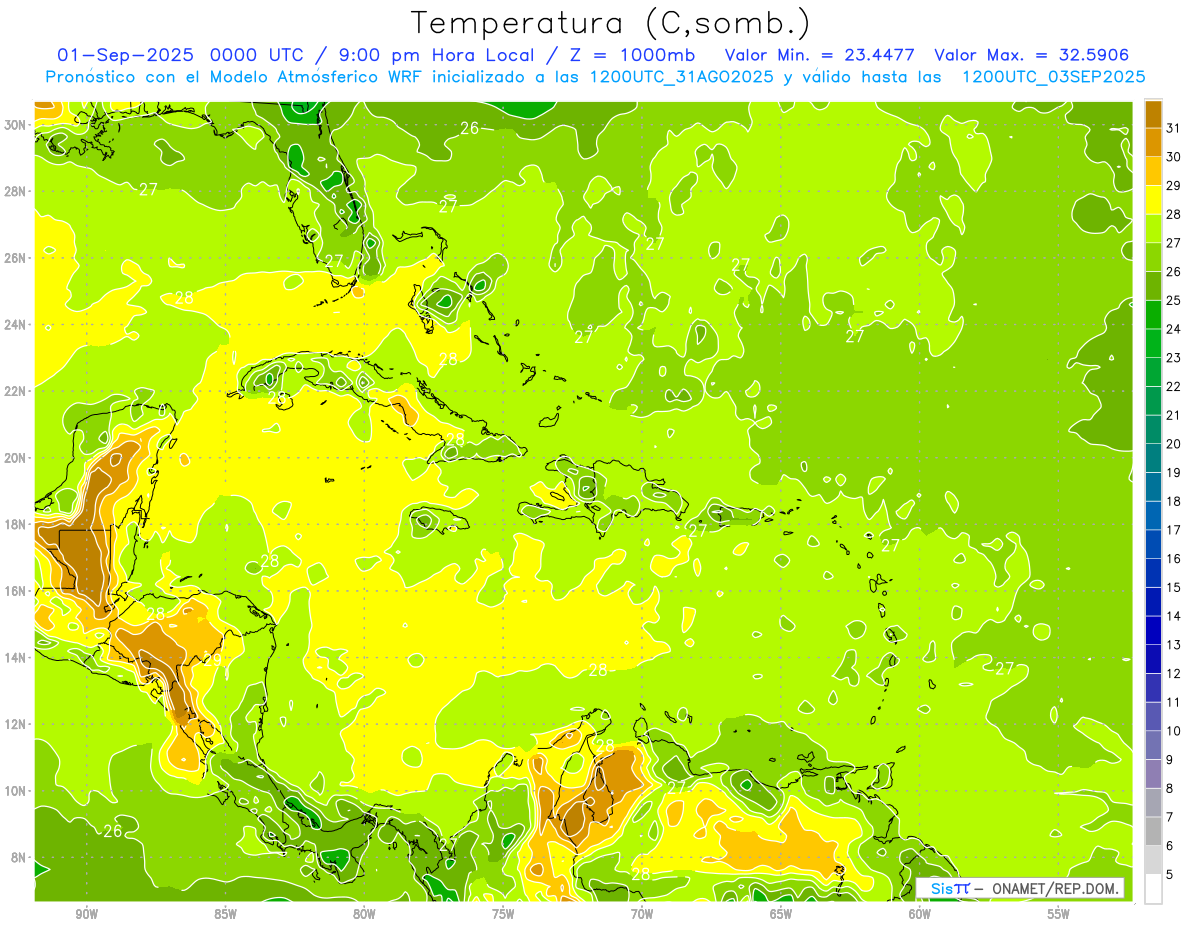This screenshot has height=927, width=1200.
Task: Click the 28N latitude axis label
Action: pos(16,191)
